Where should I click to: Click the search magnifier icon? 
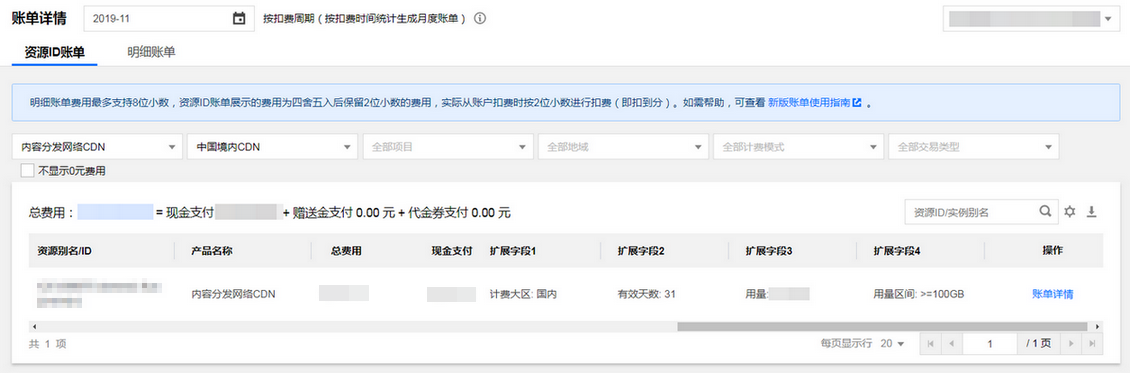(1045, 212)
